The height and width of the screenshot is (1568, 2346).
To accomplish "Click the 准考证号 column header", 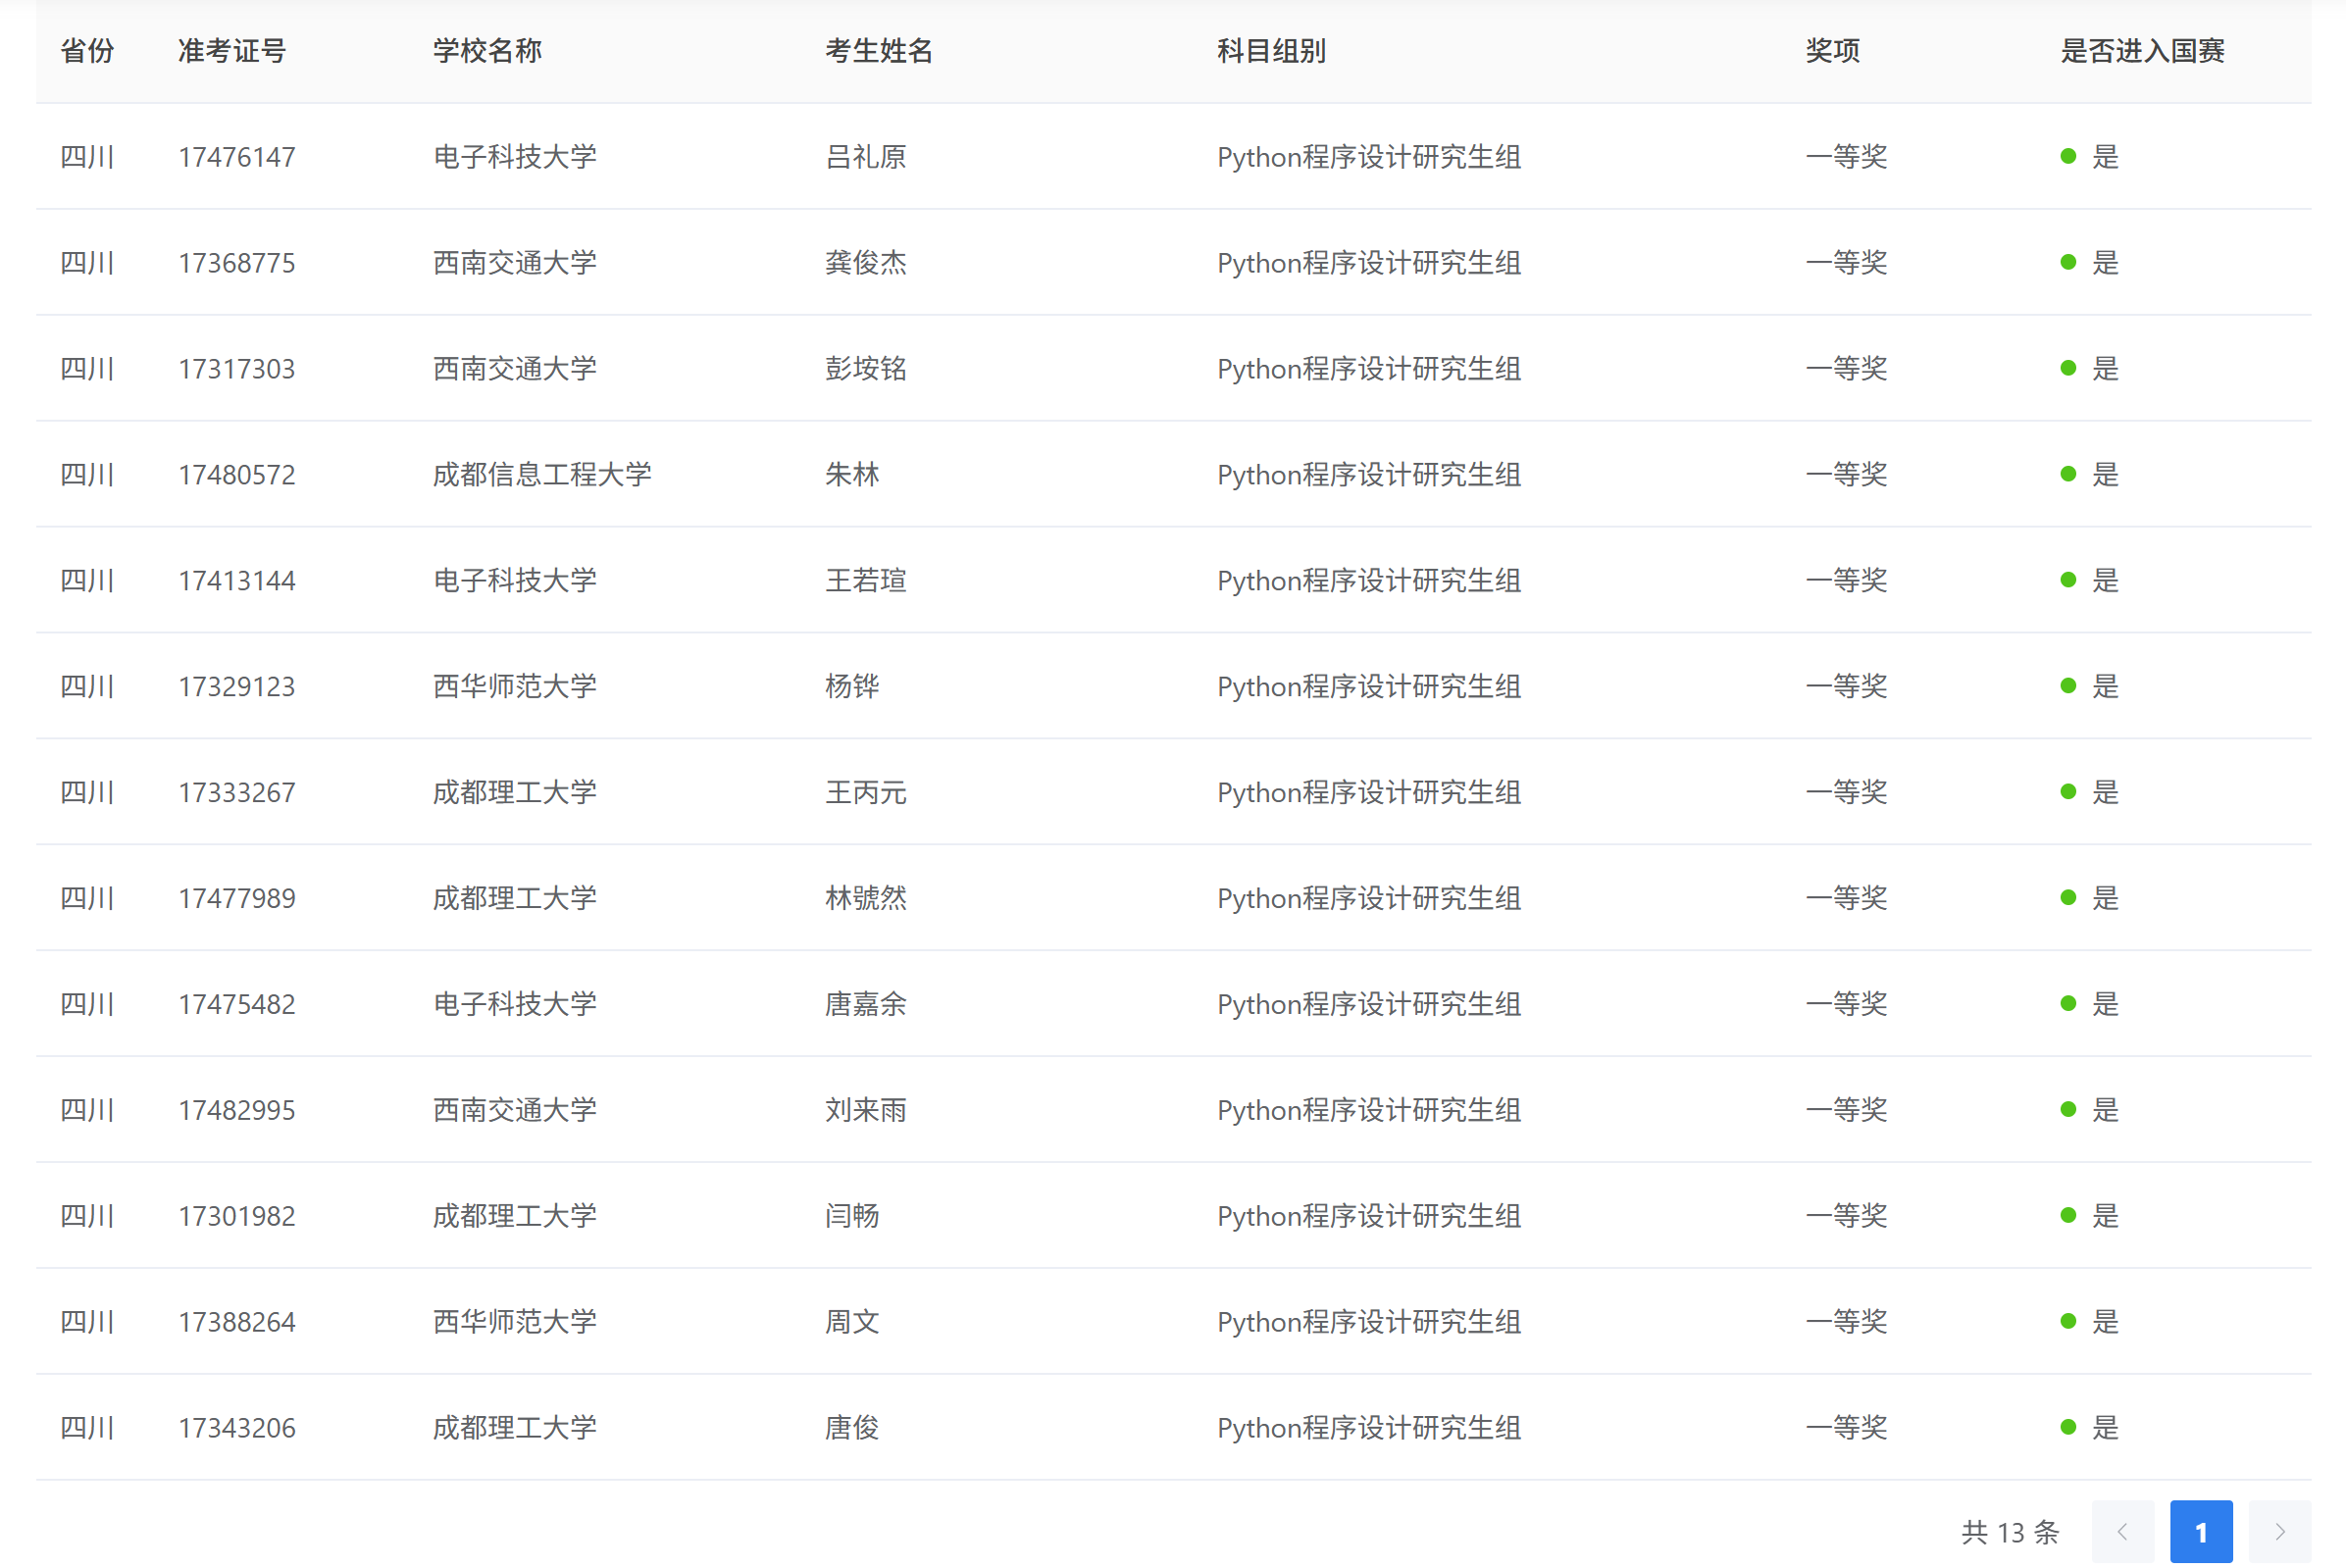I will click(x=232, y=51).
